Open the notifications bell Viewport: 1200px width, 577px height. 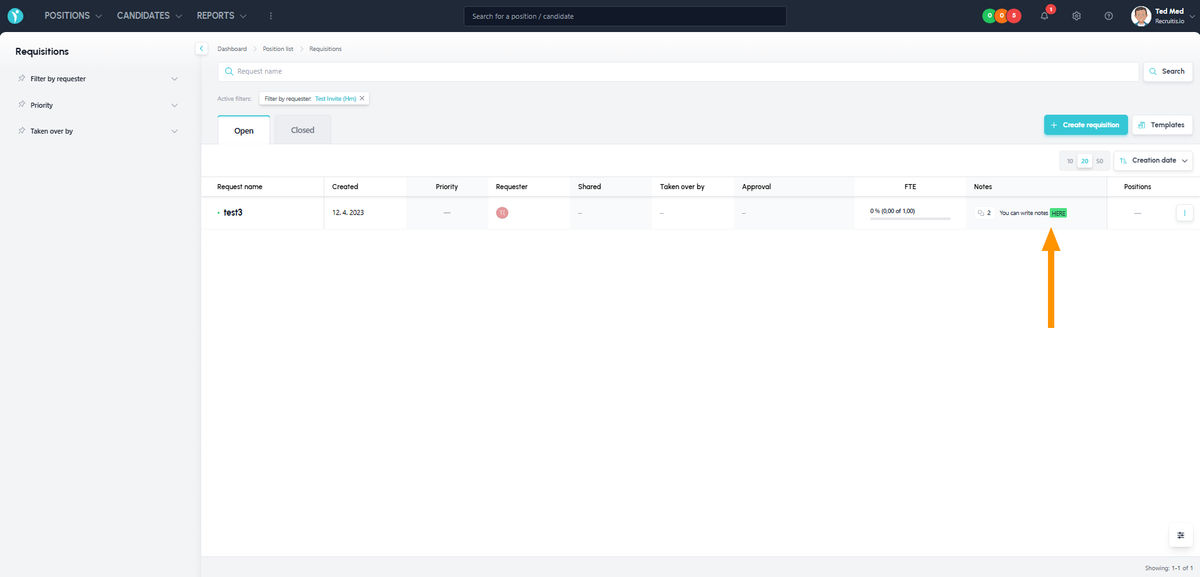[x=1044, y=16]
